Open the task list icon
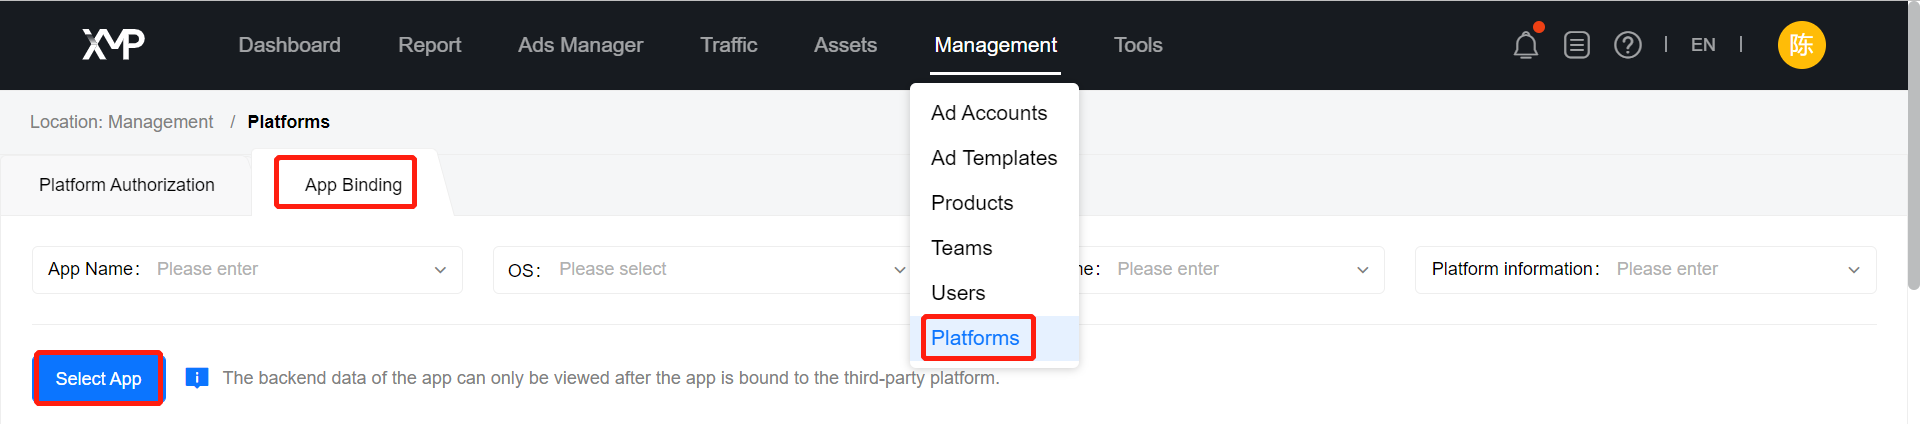This screenshot has width=1920, height=424. [1577, 45]
